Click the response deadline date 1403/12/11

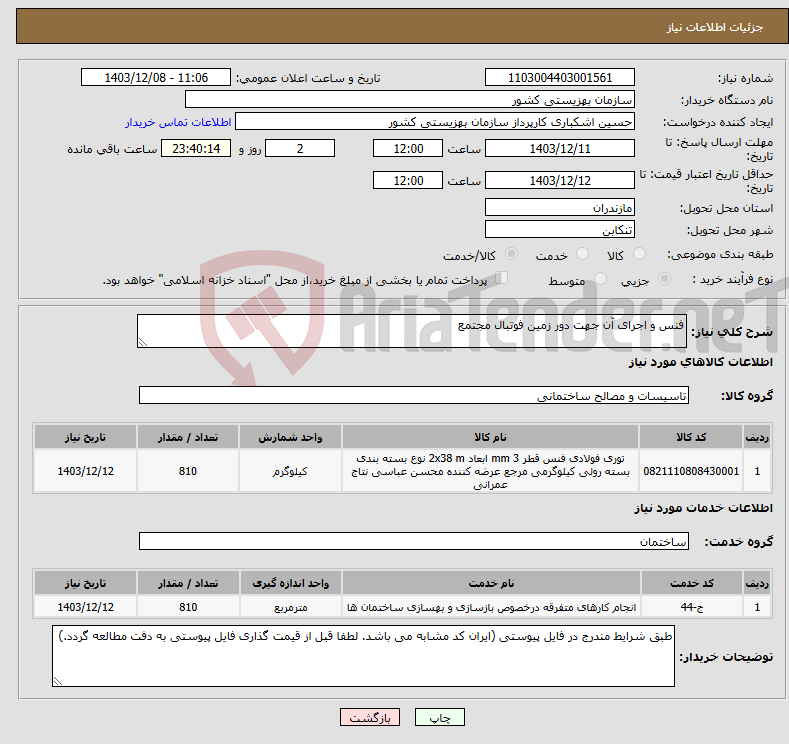pos(560,148)
